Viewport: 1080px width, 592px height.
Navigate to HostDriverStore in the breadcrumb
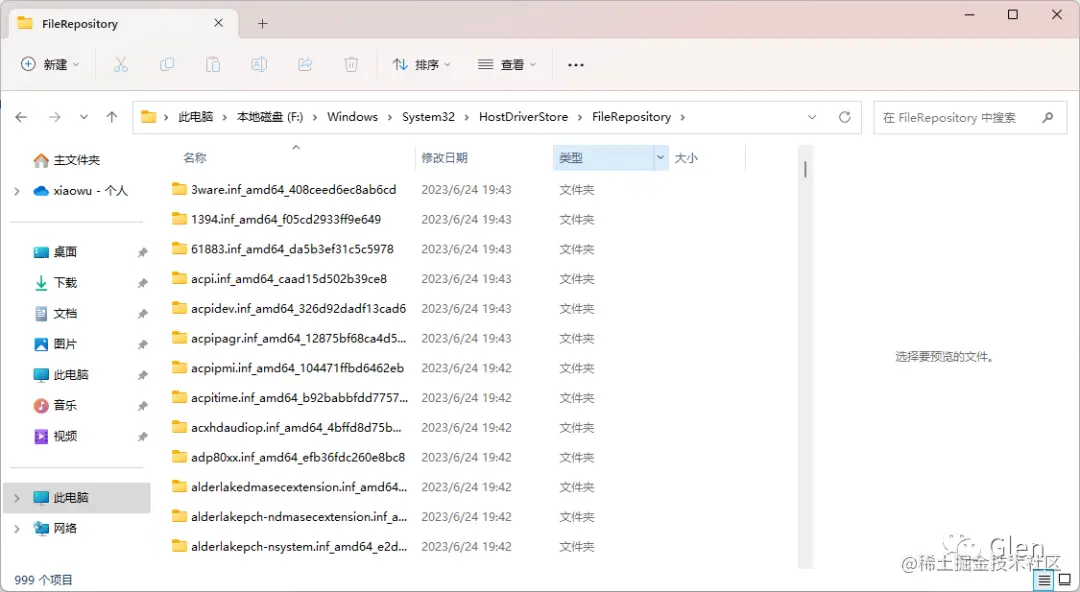tap(523, 117)
